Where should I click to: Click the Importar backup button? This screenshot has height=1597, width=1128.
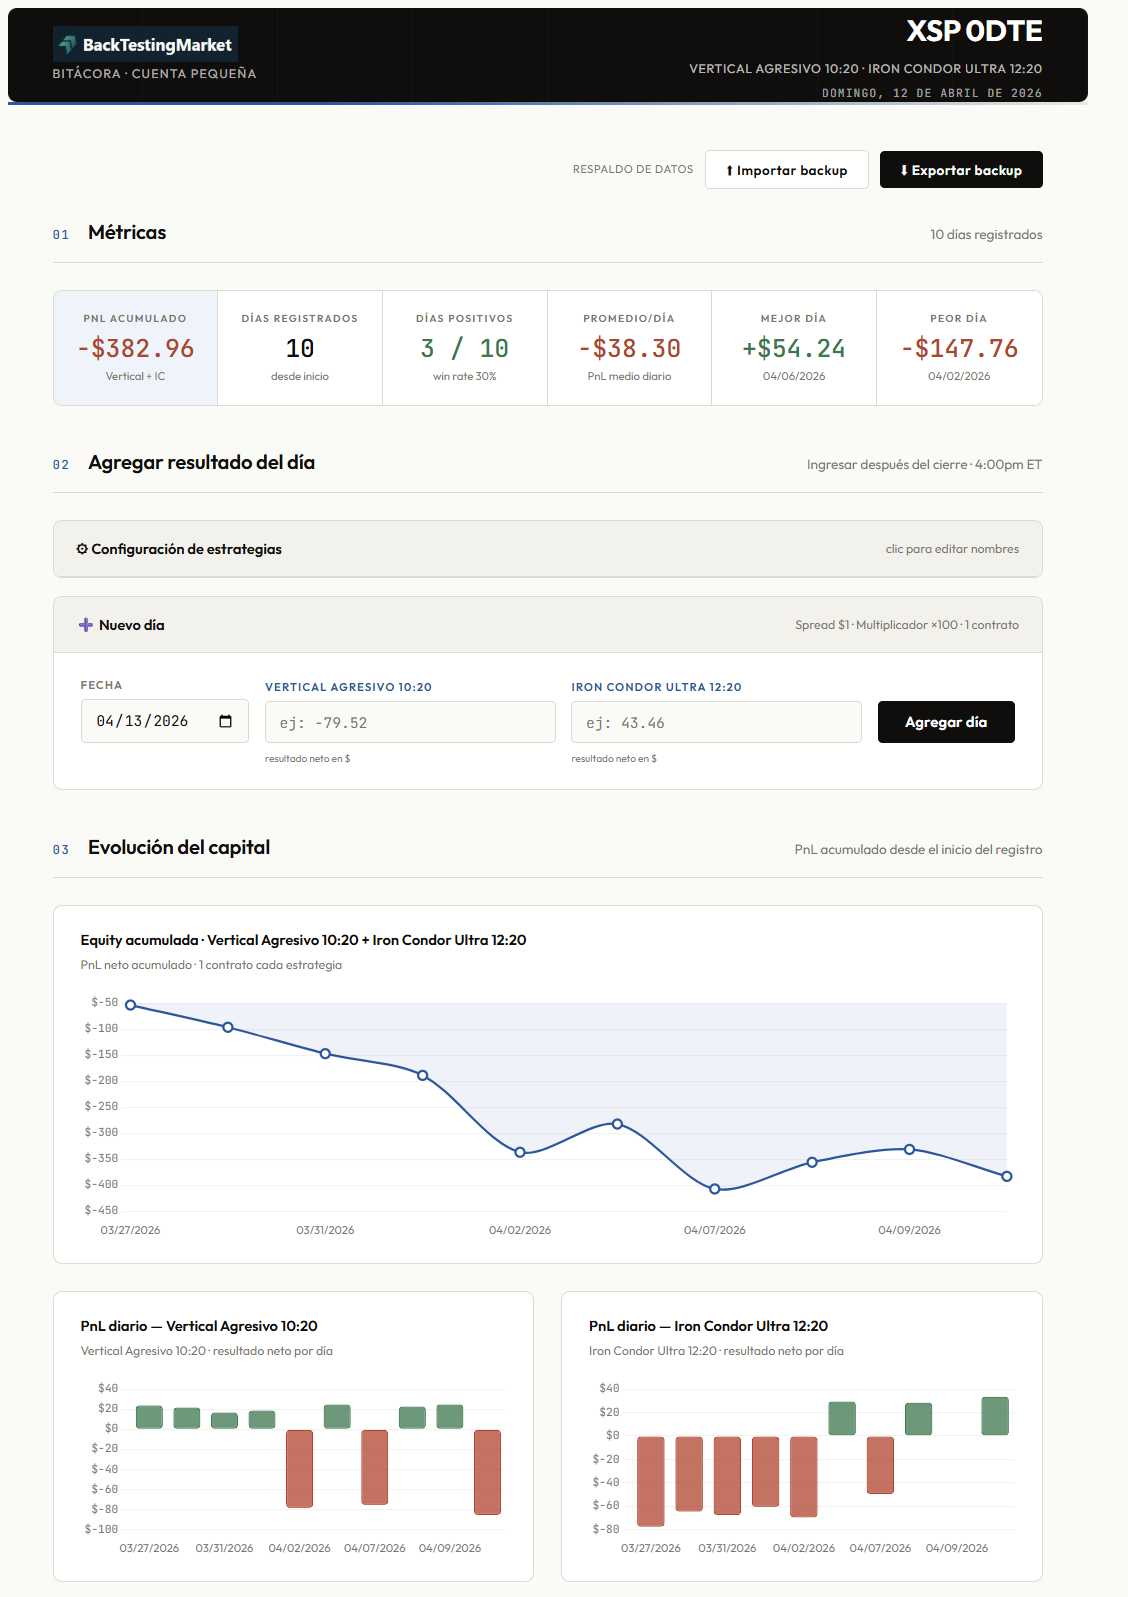pyautogui.click(x=786, y=170)
